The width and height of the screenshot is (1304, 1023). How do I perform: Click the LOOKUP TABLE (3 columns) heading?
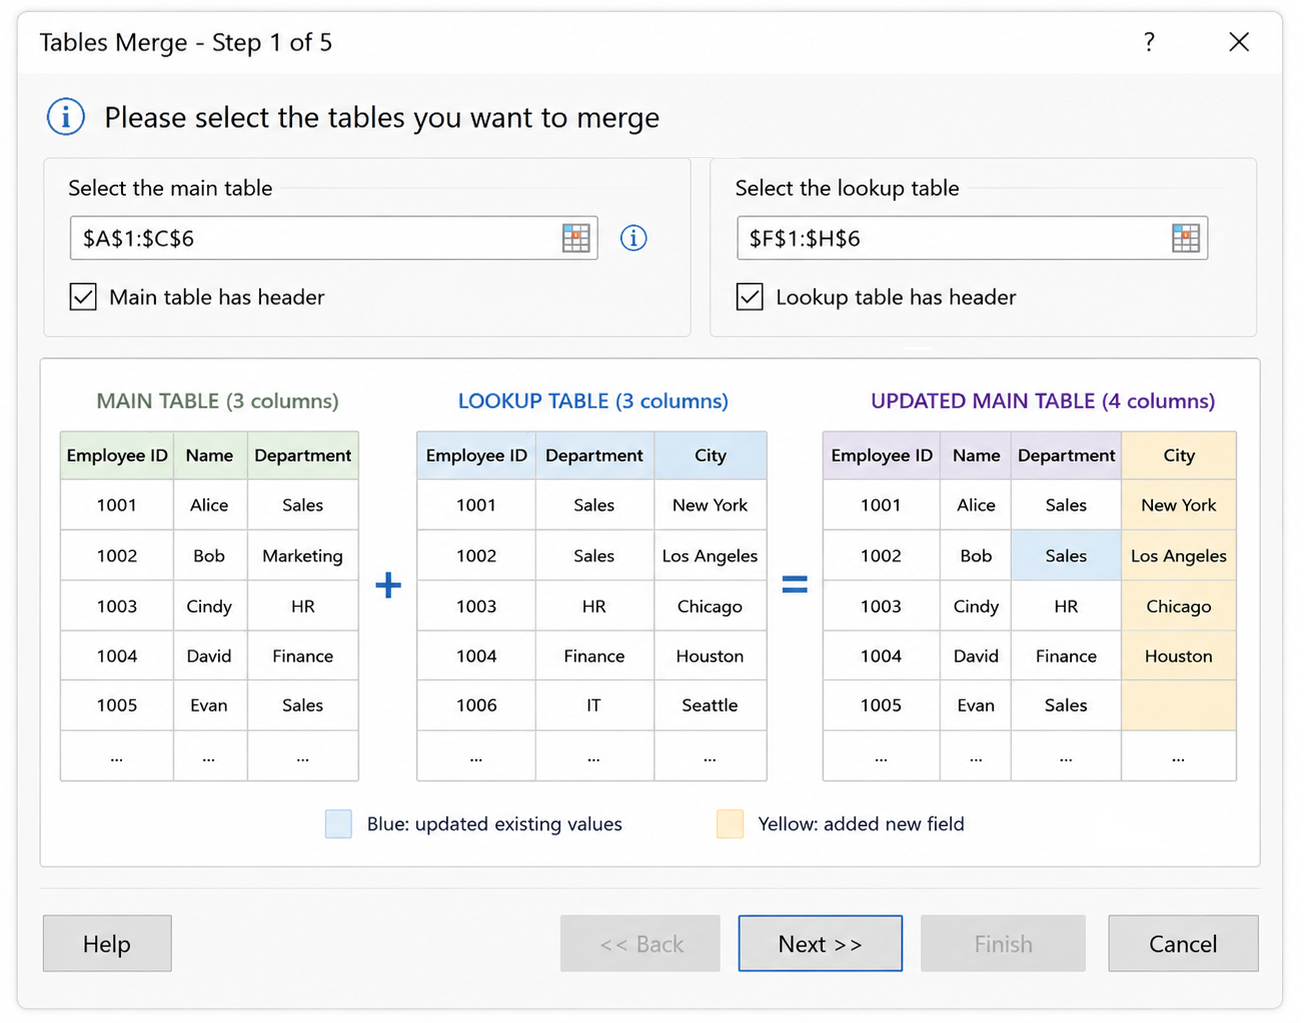593,401
